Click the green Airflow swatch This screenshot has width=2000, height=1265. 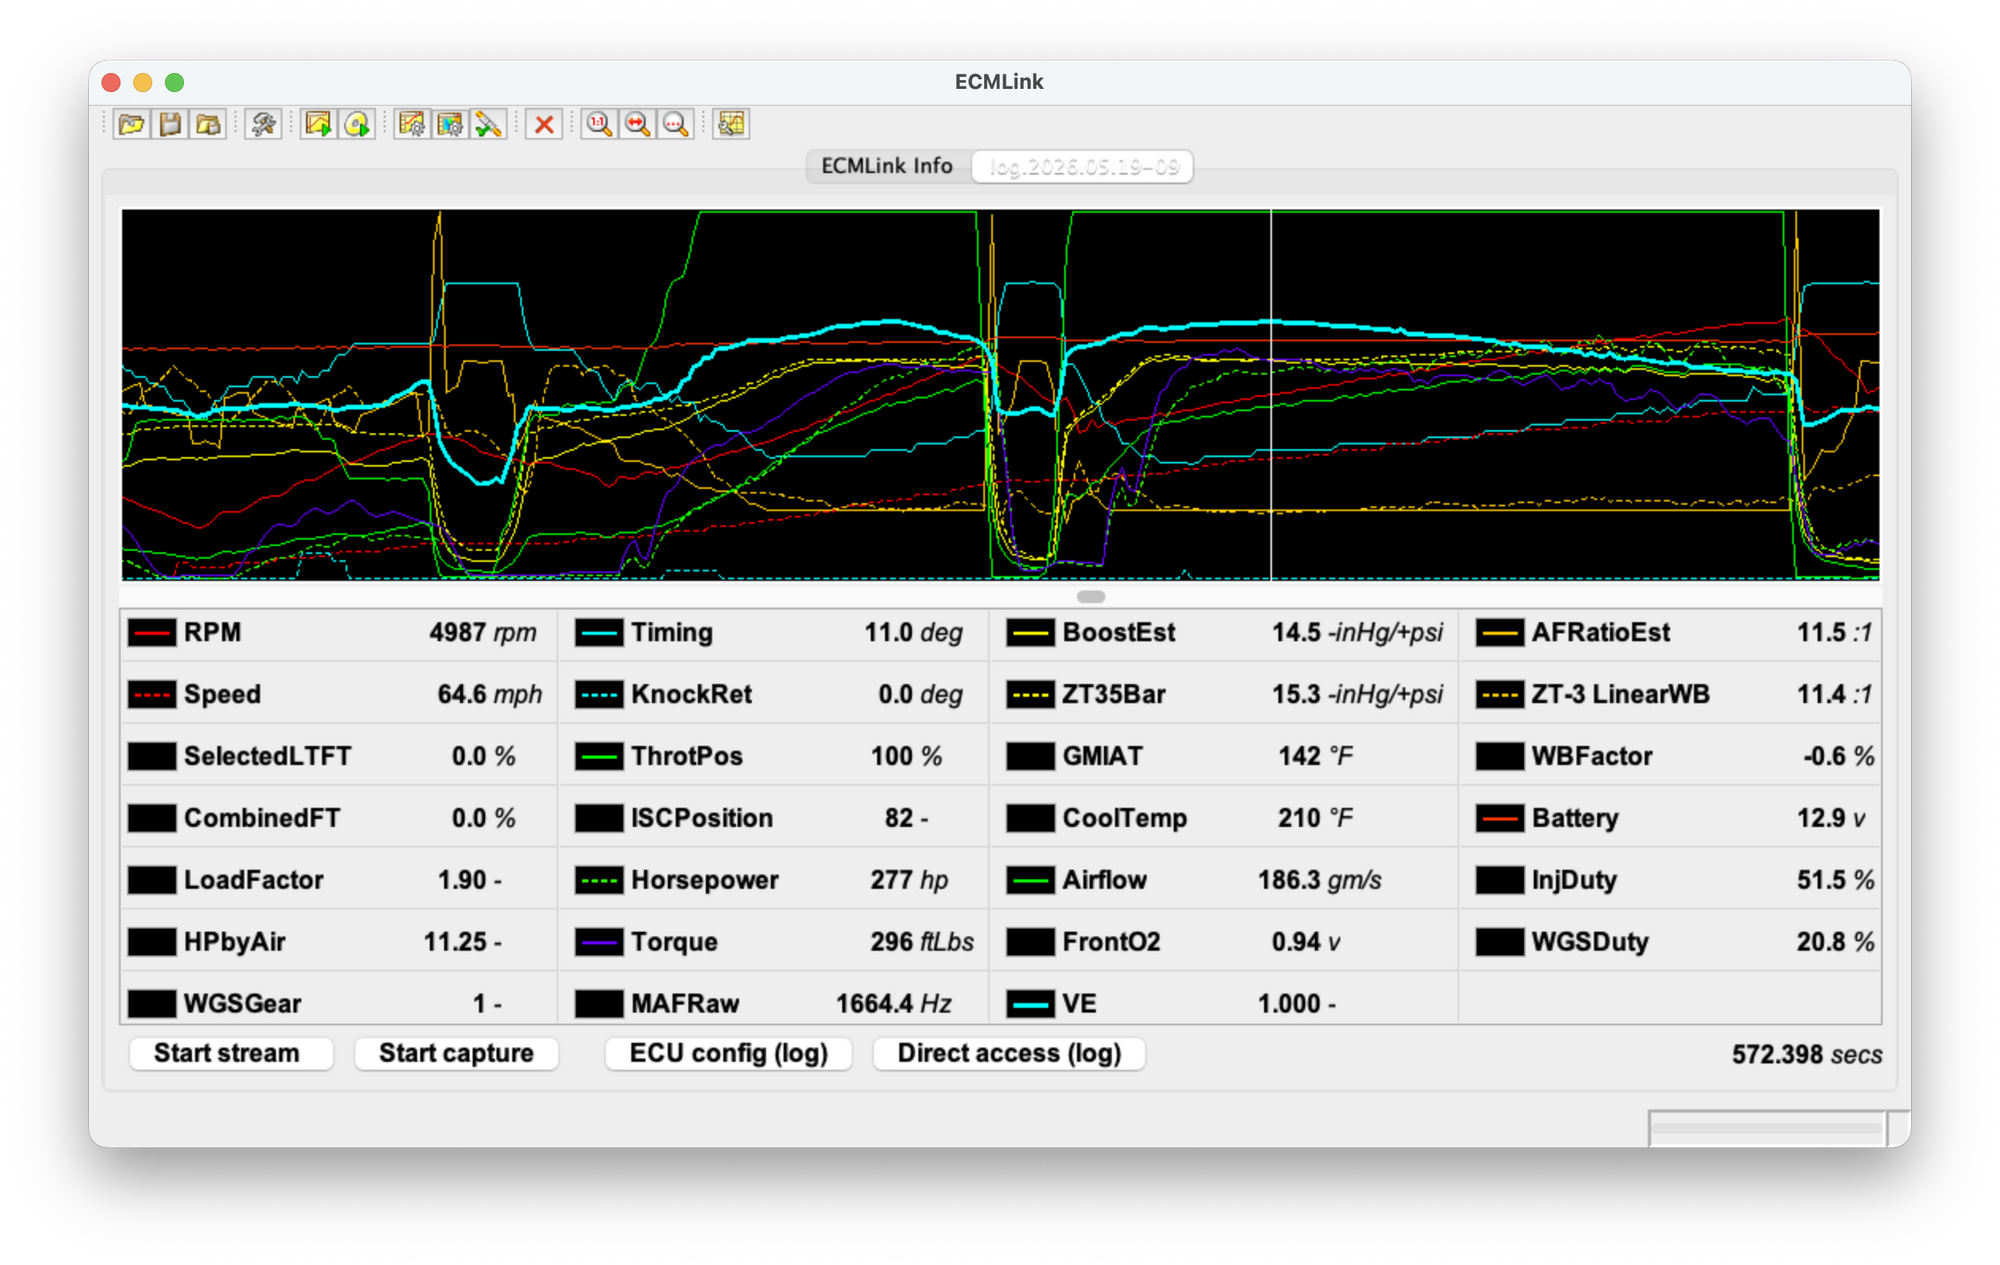1030,881
